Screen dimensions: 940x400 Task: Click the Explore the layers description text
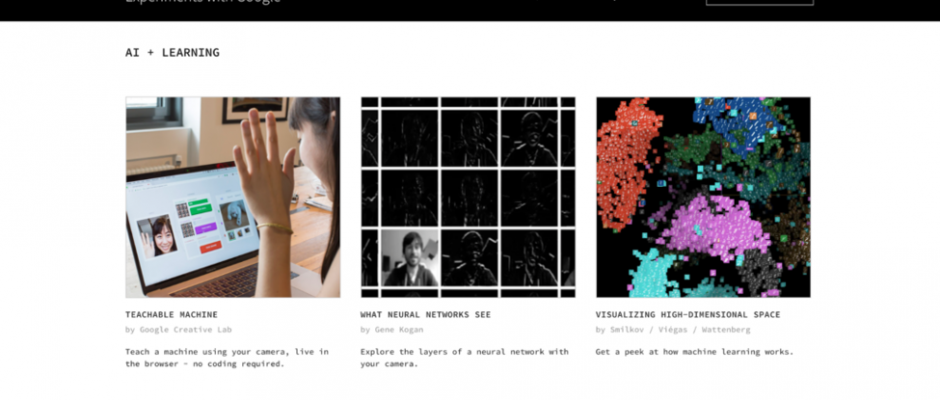click(x=465, y=357)
